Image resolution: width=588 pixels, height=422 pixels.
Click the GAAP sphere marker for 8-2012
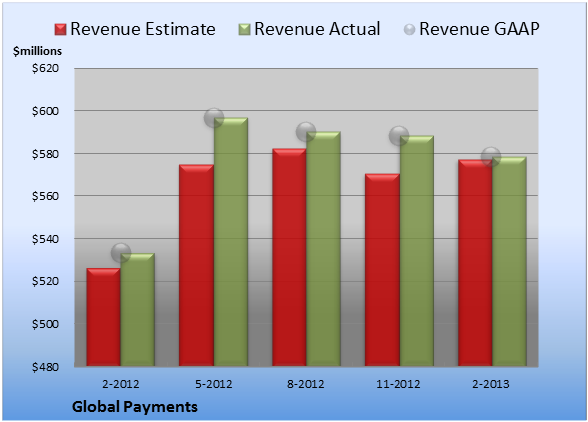(306, 132)
